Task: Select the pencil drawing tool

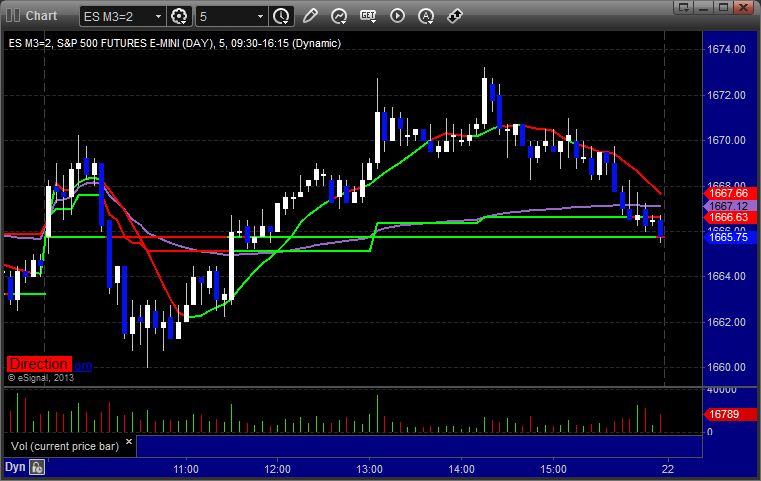Action: point(310,16)
